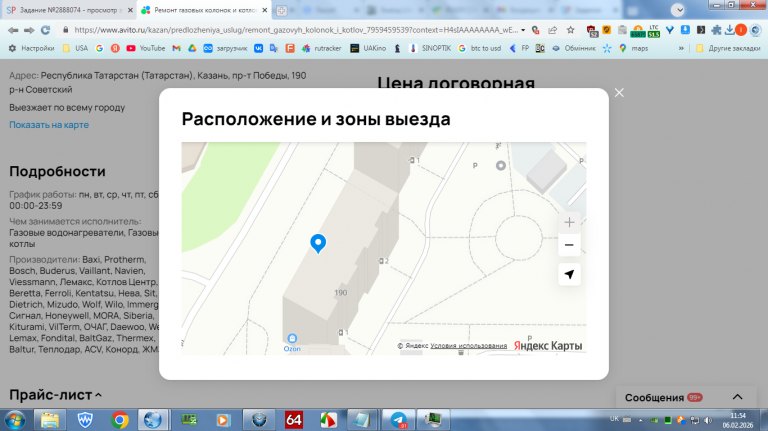Show more bookmarks chevron
This screenshot has width=768, height=431.
coord(681,48)
